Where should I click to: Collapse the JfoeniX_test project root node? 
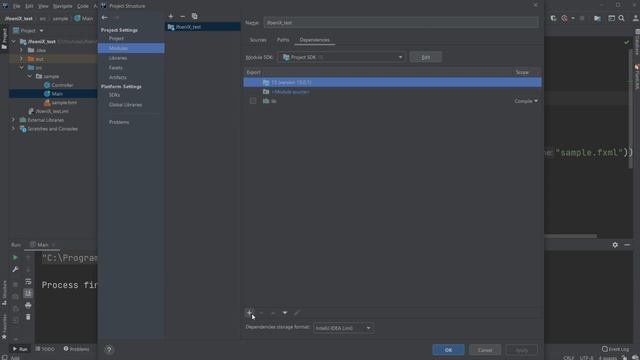13,42
